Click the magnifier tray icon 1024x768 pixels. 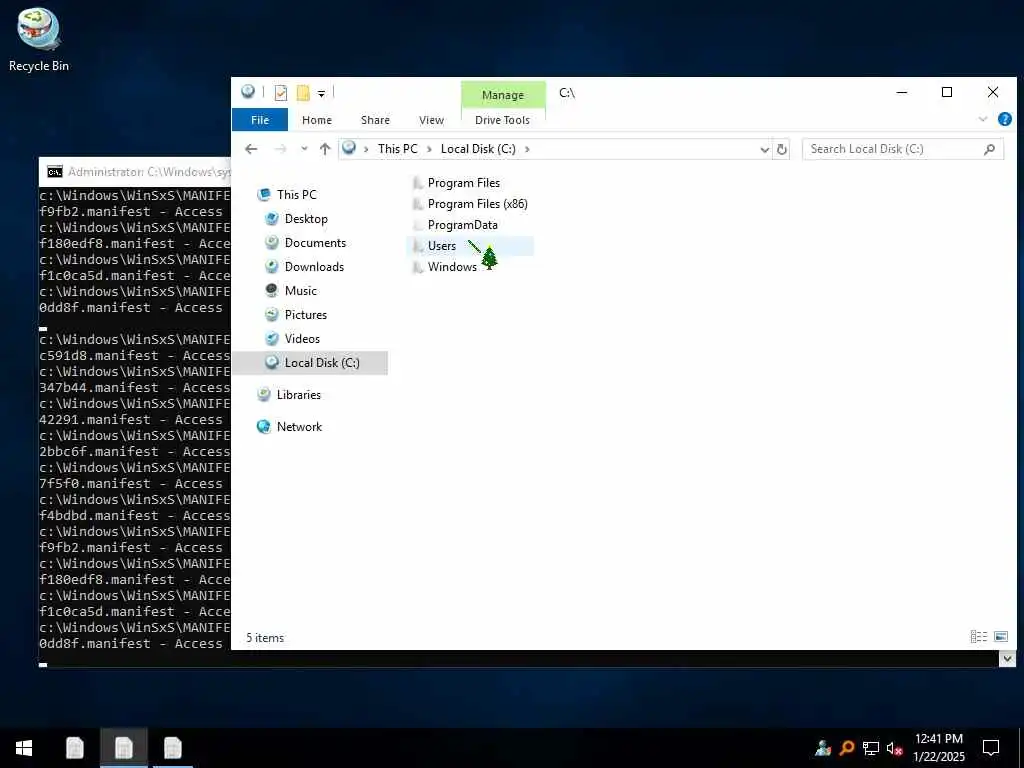click(847, 748)
